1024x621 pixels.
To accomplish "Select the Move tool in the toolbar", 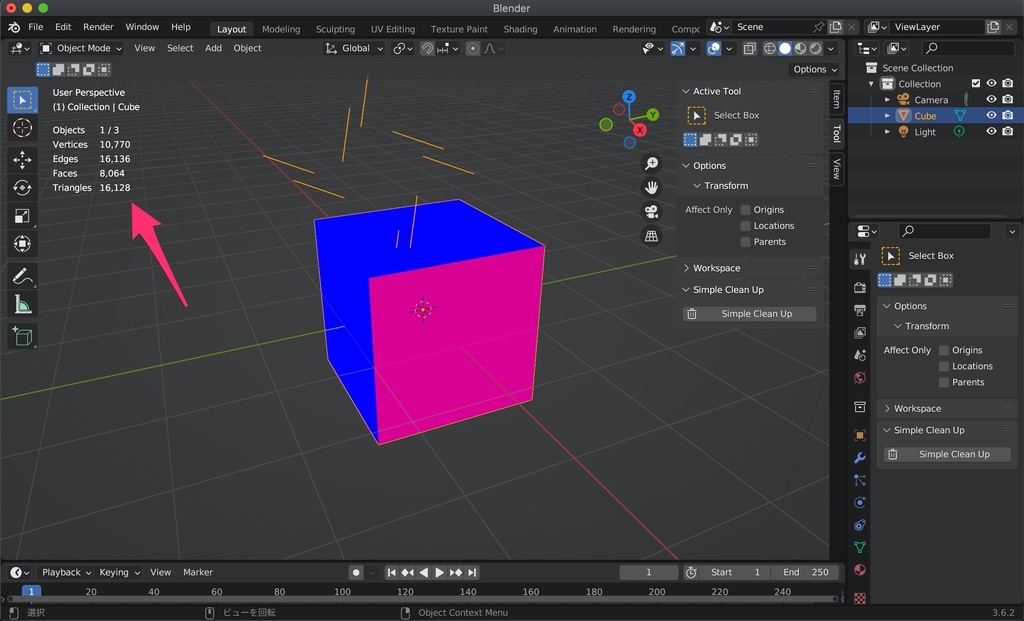I will coord(22,158).
